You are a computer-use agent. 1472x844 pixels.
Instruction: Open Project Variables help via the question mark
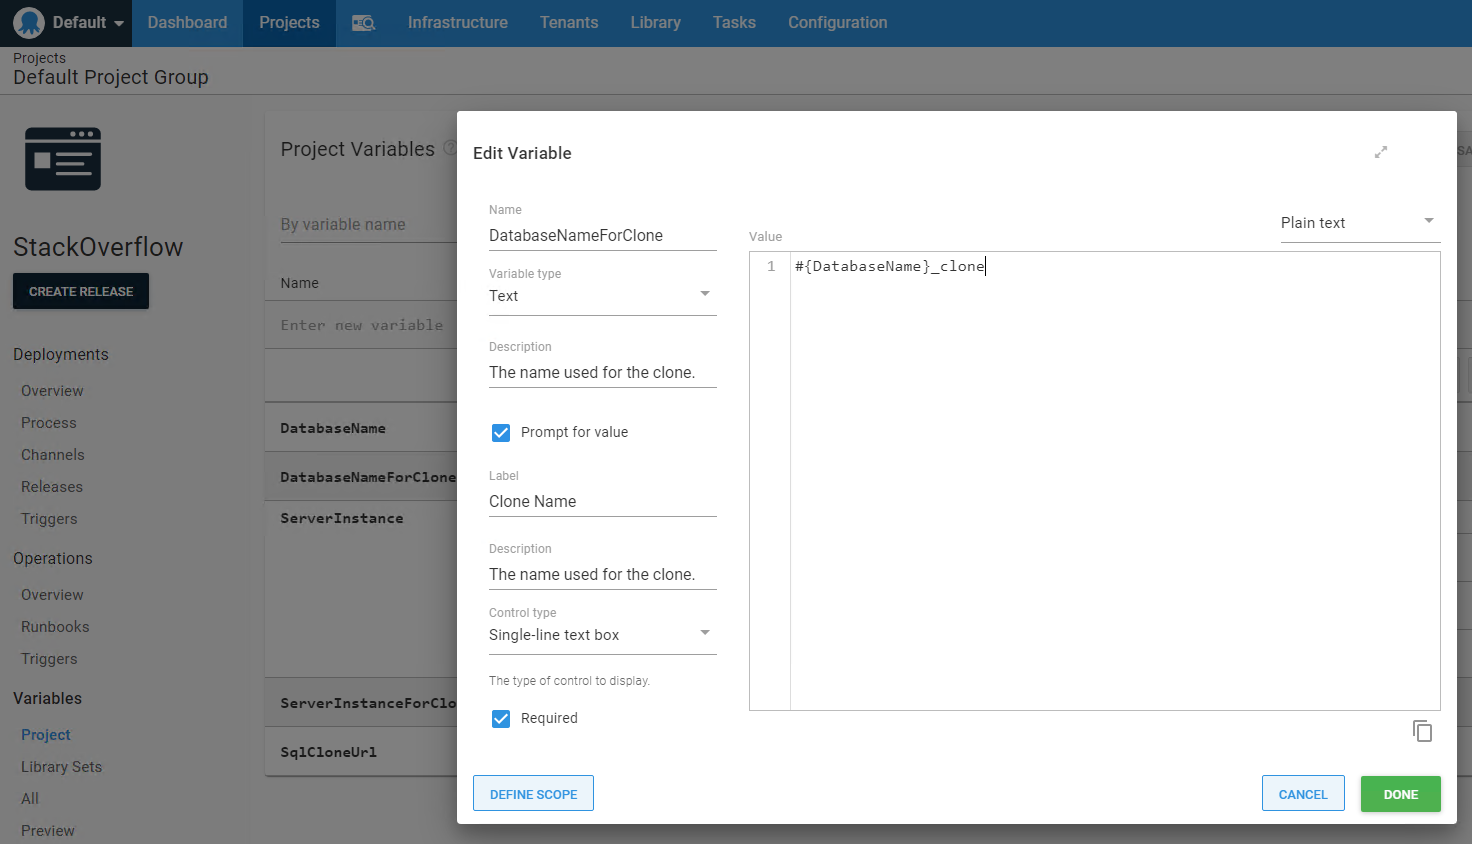coord(450,146)
